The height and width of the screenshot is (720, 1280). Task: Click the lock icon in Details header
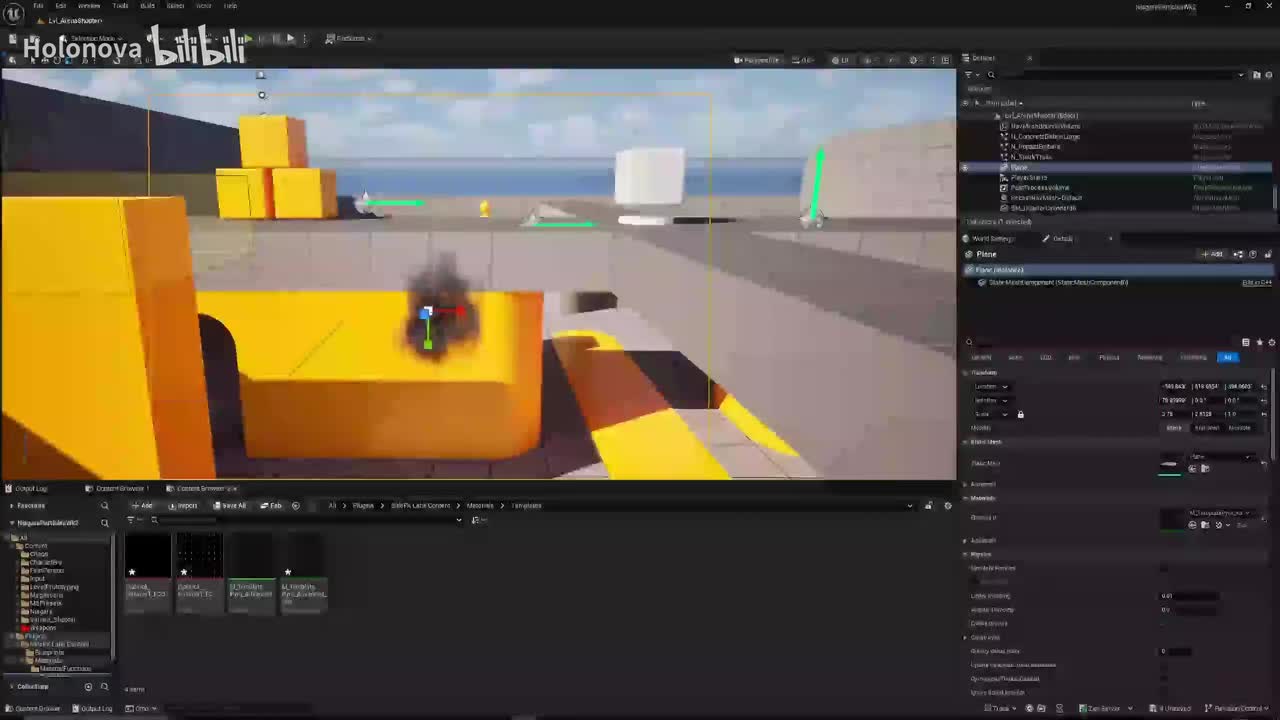click(x=1268, y=254)
